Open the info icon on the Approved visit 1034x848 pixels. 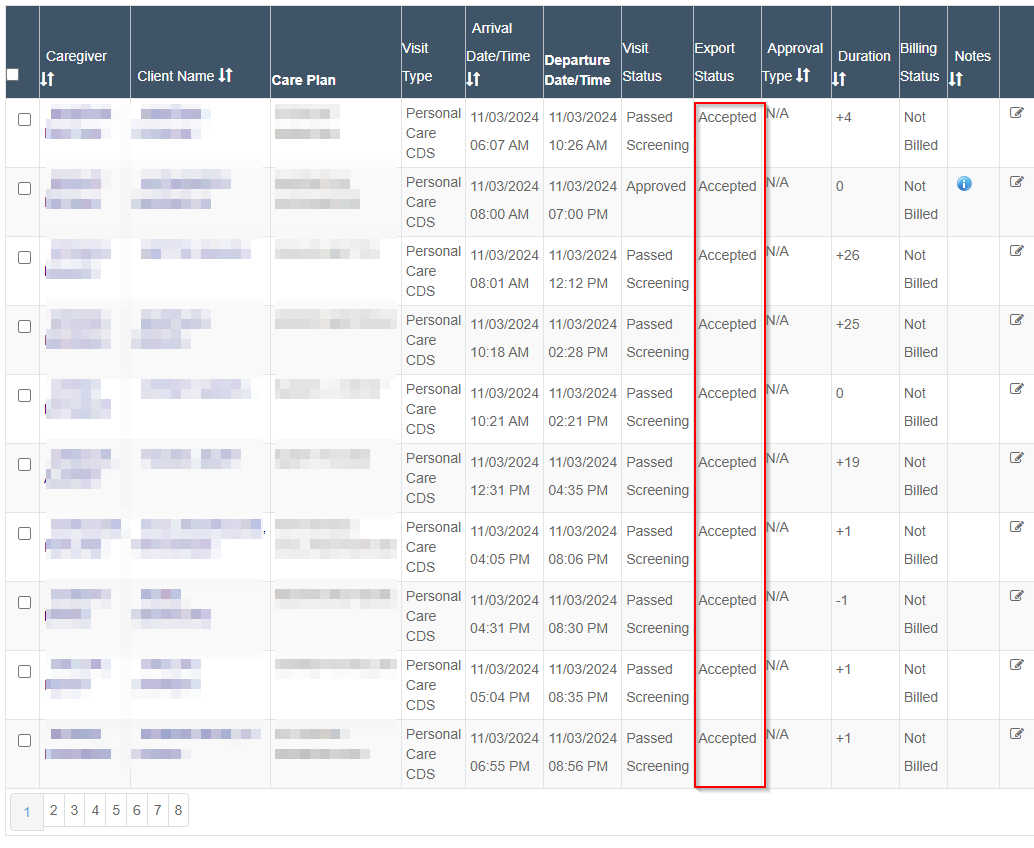click(x=963, y=181)
